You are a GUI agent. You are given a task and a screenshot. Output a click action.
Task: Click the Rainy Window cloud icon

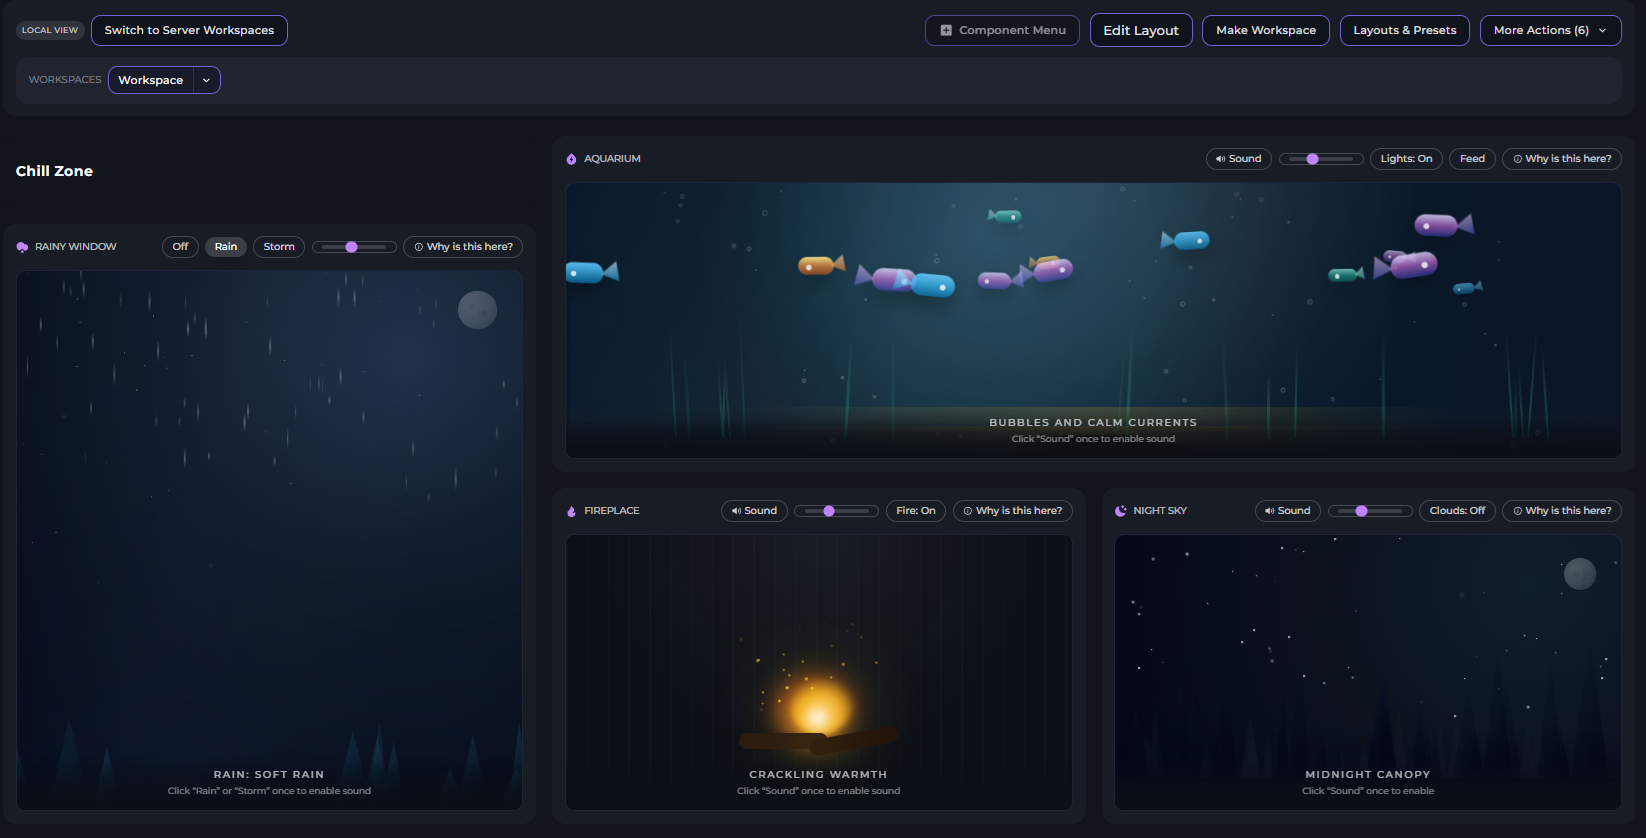(x=22, y=247)
